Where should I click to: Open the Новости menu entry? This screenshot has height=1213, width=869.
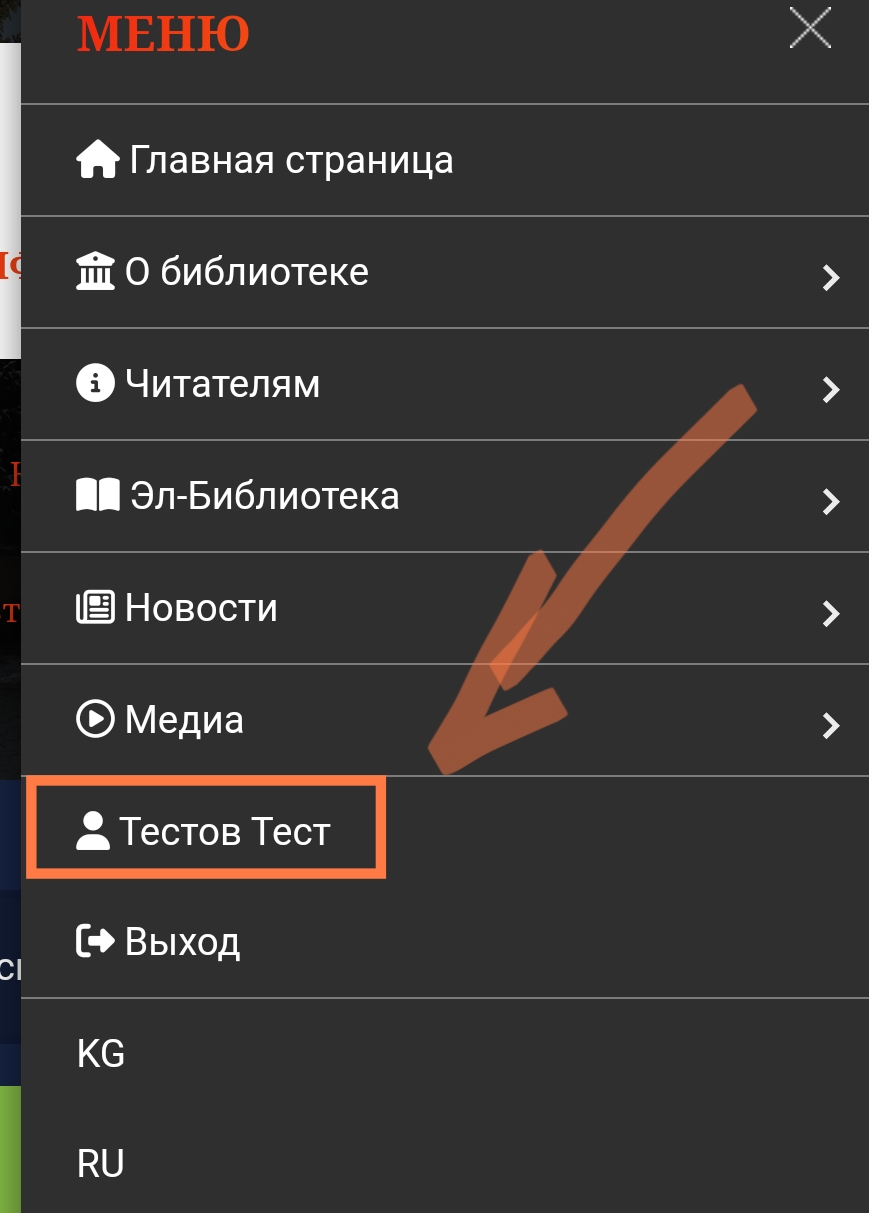(444, 608)
